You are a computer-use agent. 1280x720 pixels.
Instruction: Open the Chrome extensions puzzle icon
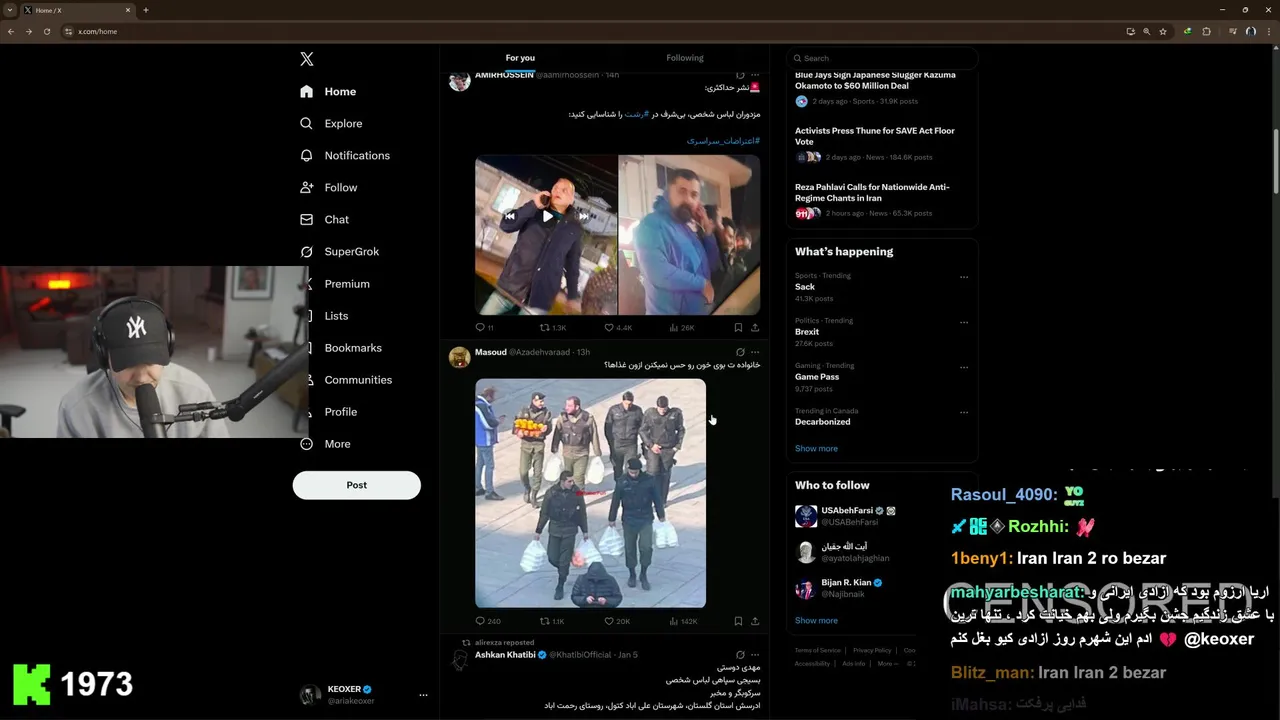1206,31
